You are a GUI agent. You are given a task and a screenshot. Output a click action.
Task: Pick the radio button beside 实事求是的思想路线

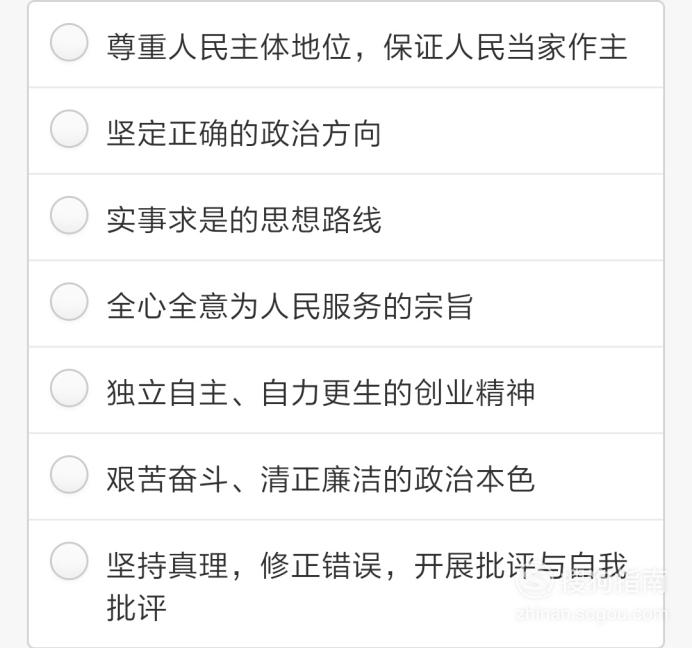(69, 215)
